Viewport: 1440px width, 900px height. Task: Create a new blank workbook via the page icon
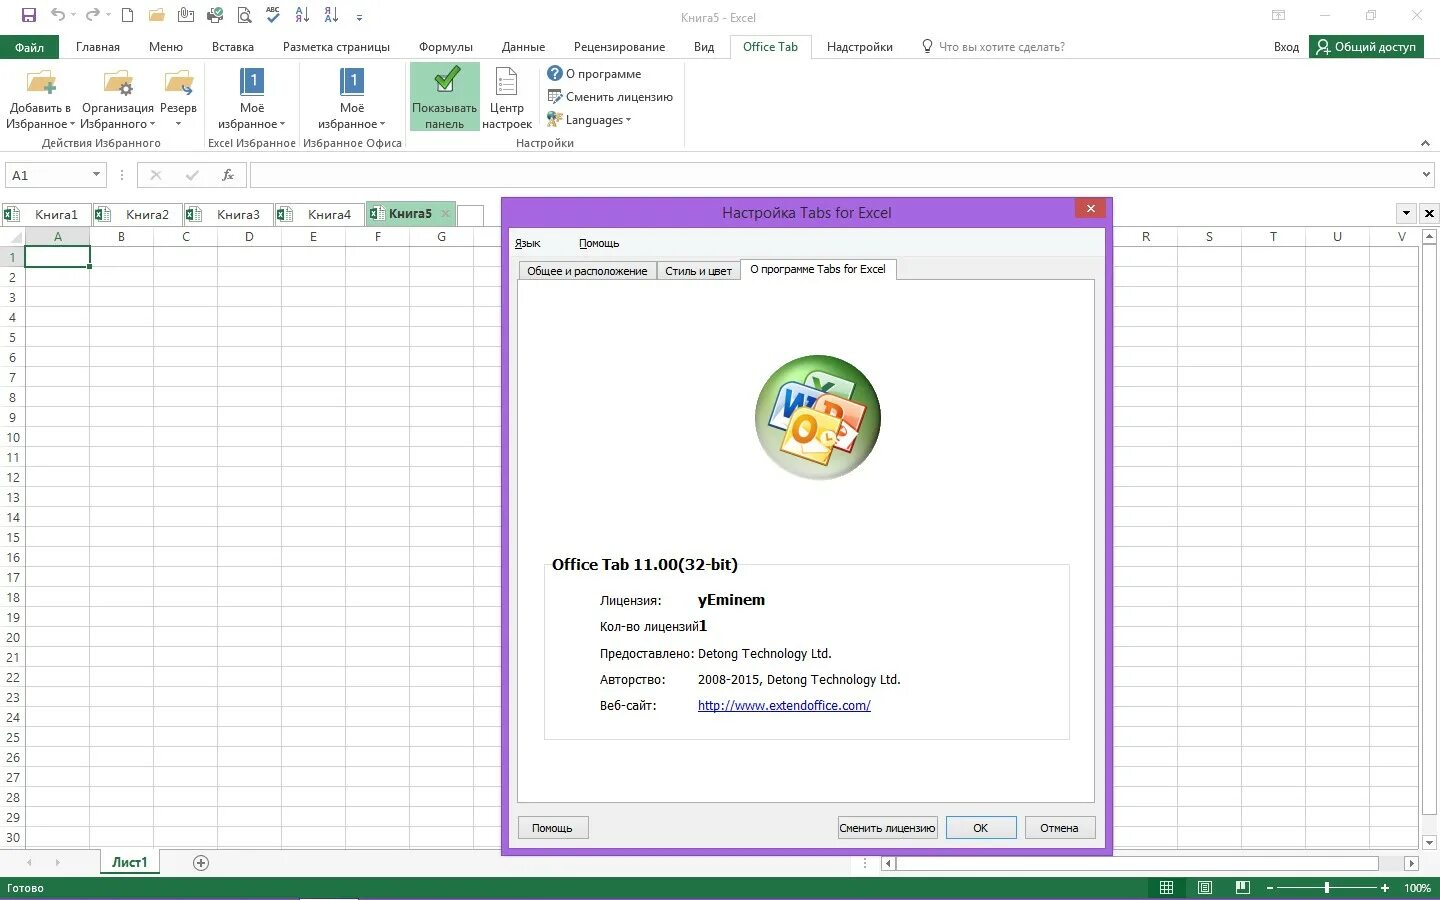pos(127,15)
